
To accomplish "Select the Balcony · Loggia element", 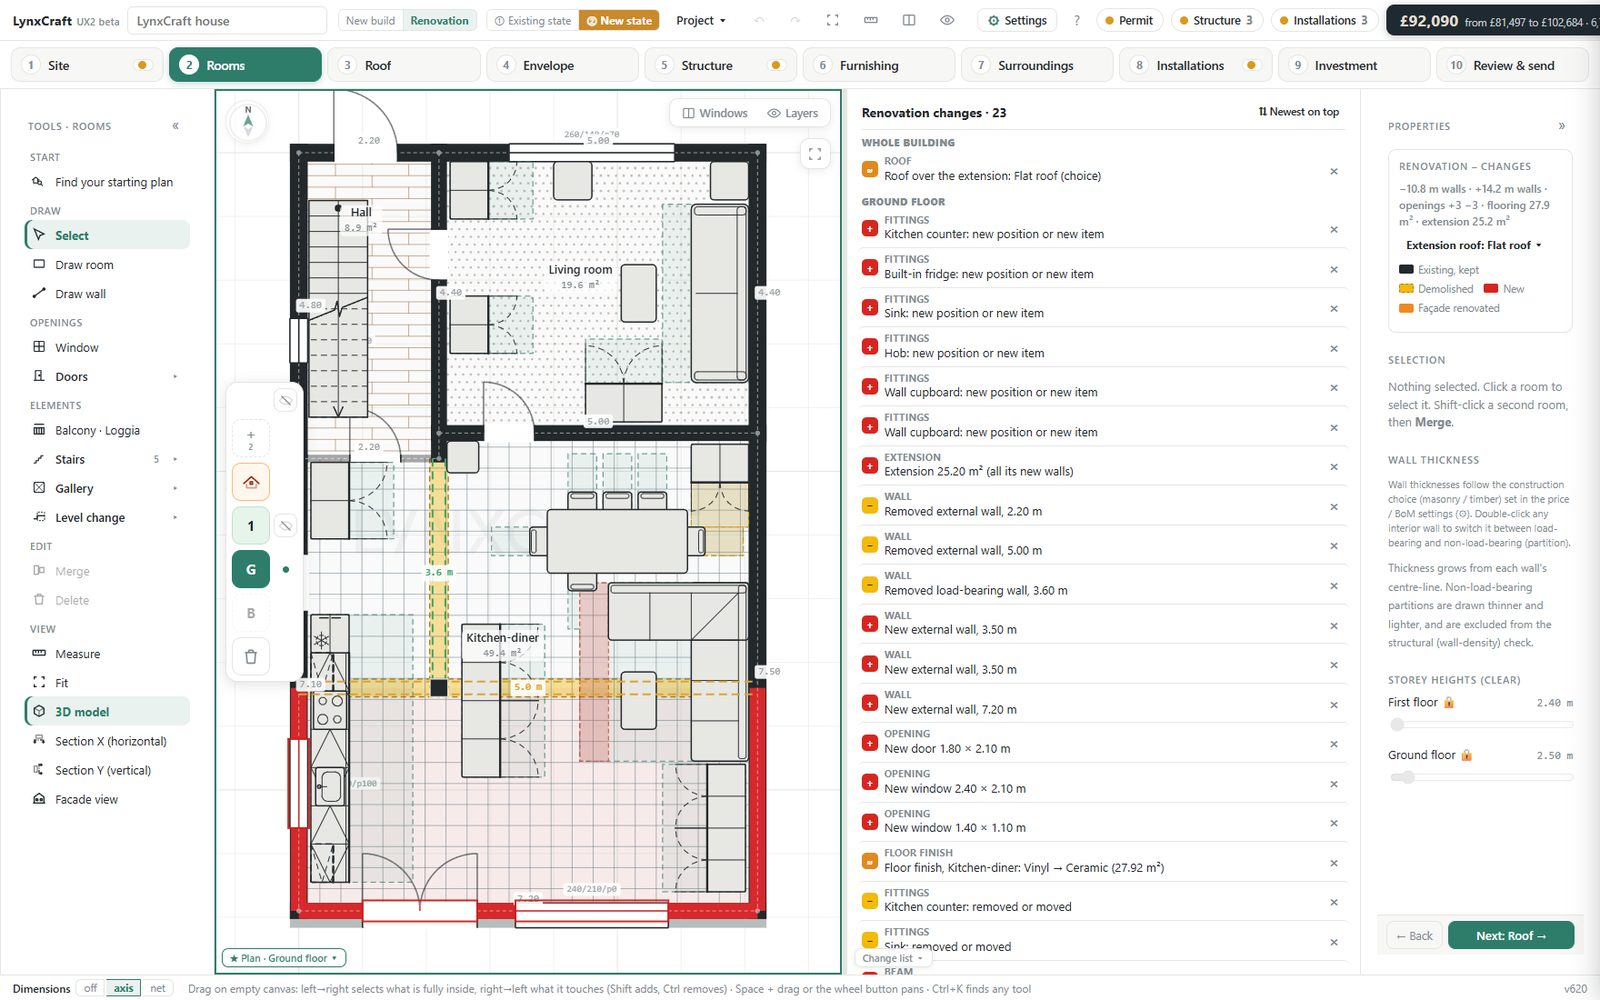I will [x=107, y=431].
